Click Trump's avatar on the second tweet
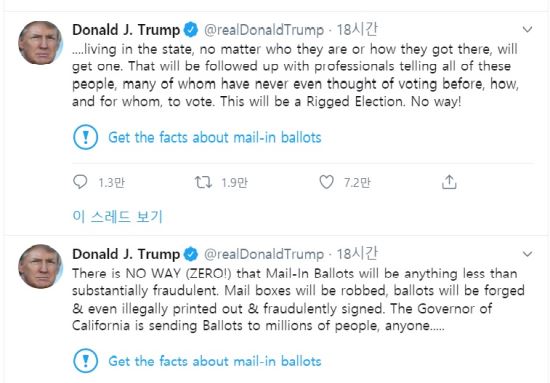This screenshot has height=383, width=550. [x=40, y=267]
